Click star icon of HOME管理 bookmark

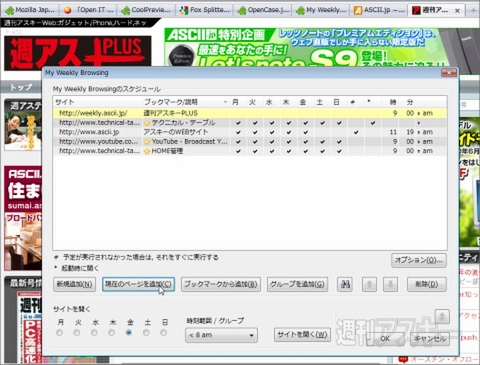(147, 151)
